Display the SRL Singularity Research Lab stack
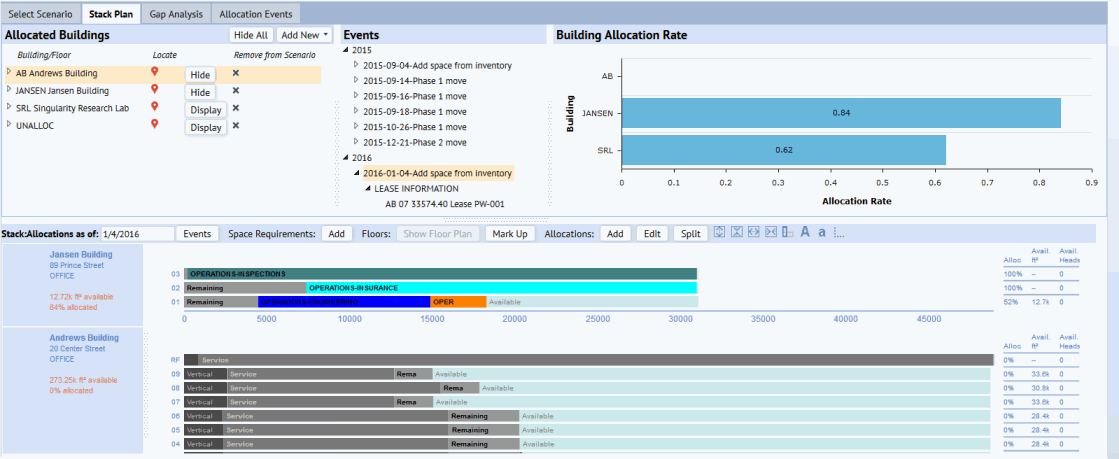Screen dimensions: 1119x459 206,109
